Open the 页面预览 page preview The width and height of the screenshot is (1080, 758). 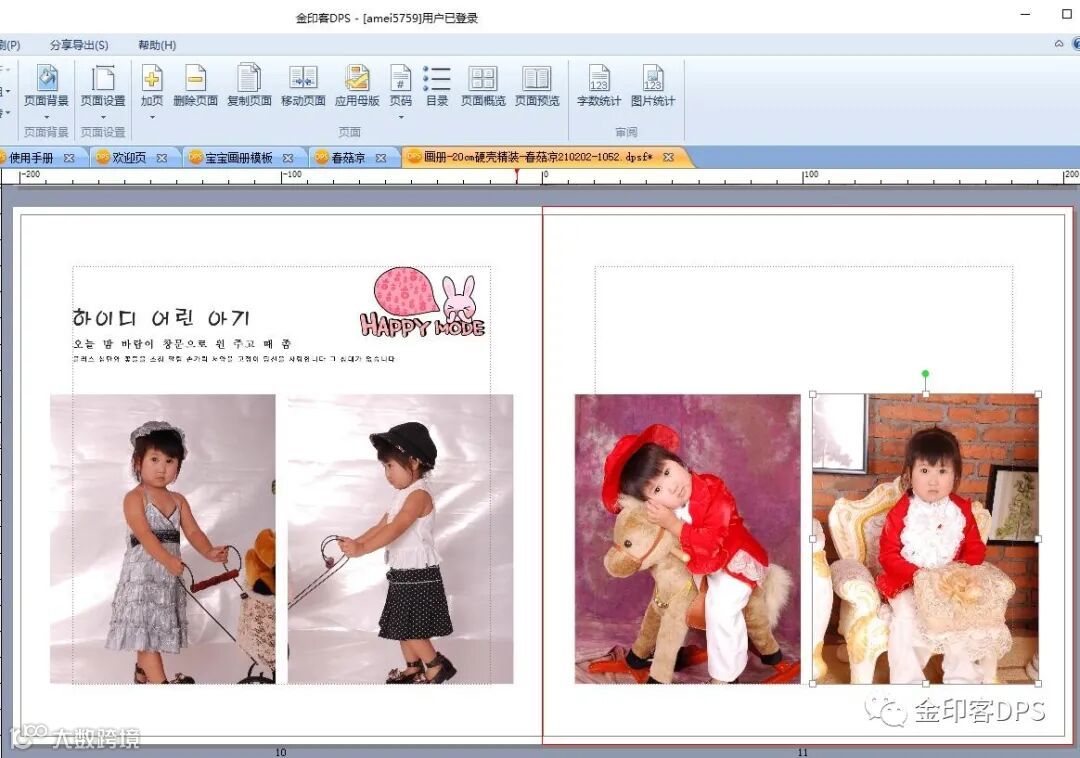[537, 85]
